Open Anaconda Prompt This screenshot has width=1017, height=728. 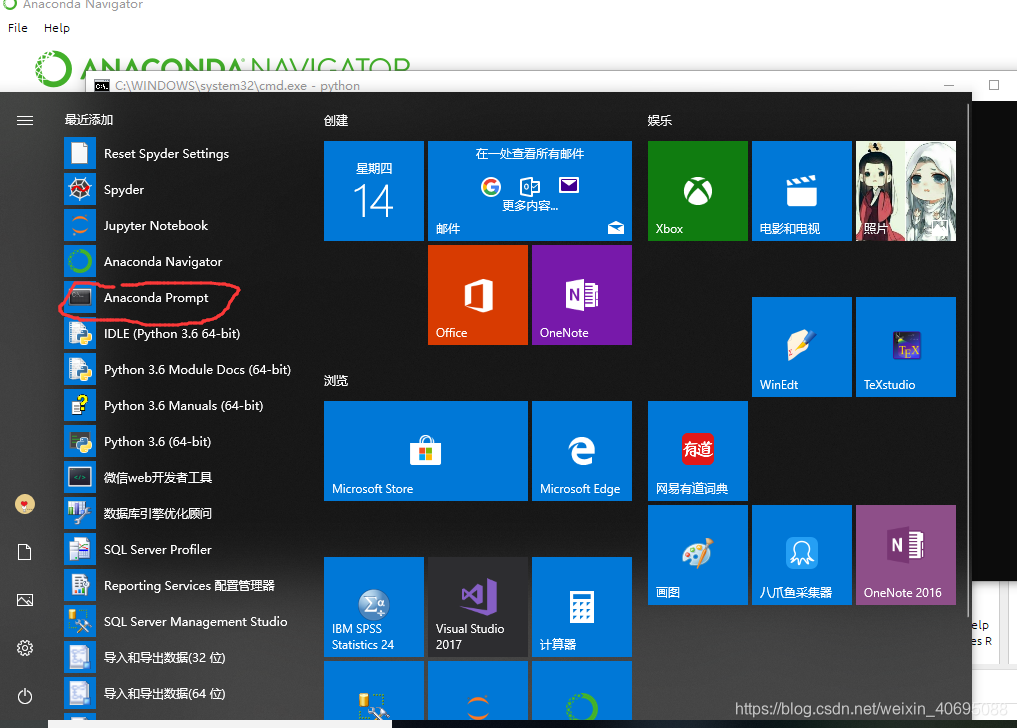click(178, 298)
